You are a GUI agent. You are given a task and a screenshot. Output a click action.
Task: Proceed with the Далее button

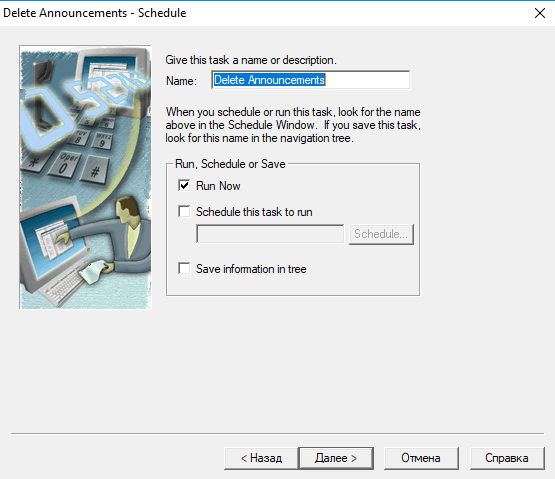point(336,458)
